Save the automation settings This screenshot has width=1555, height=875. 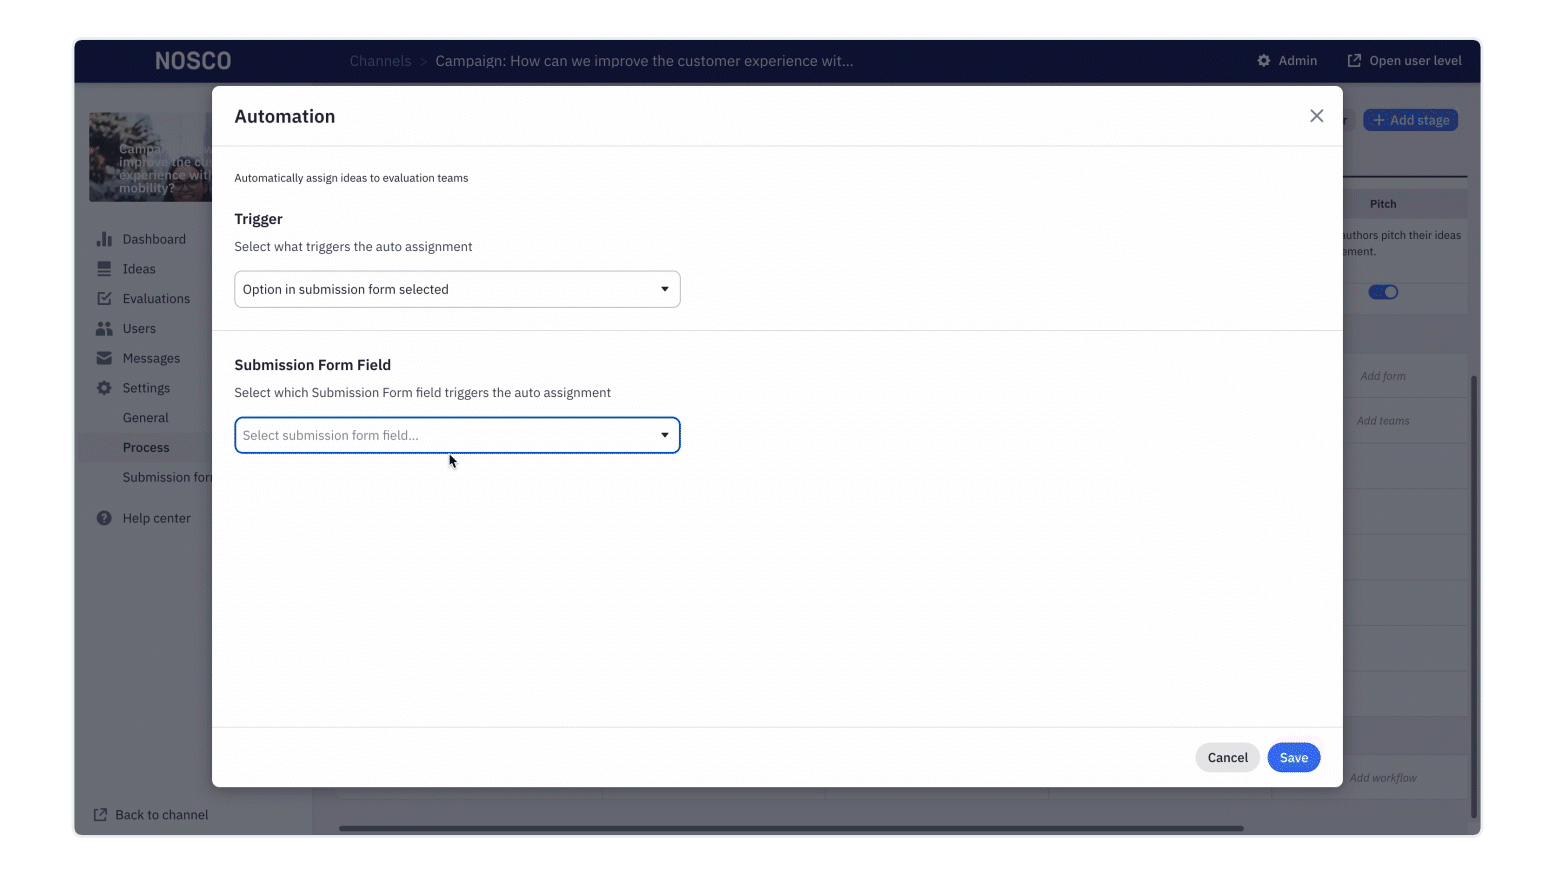1293,757
